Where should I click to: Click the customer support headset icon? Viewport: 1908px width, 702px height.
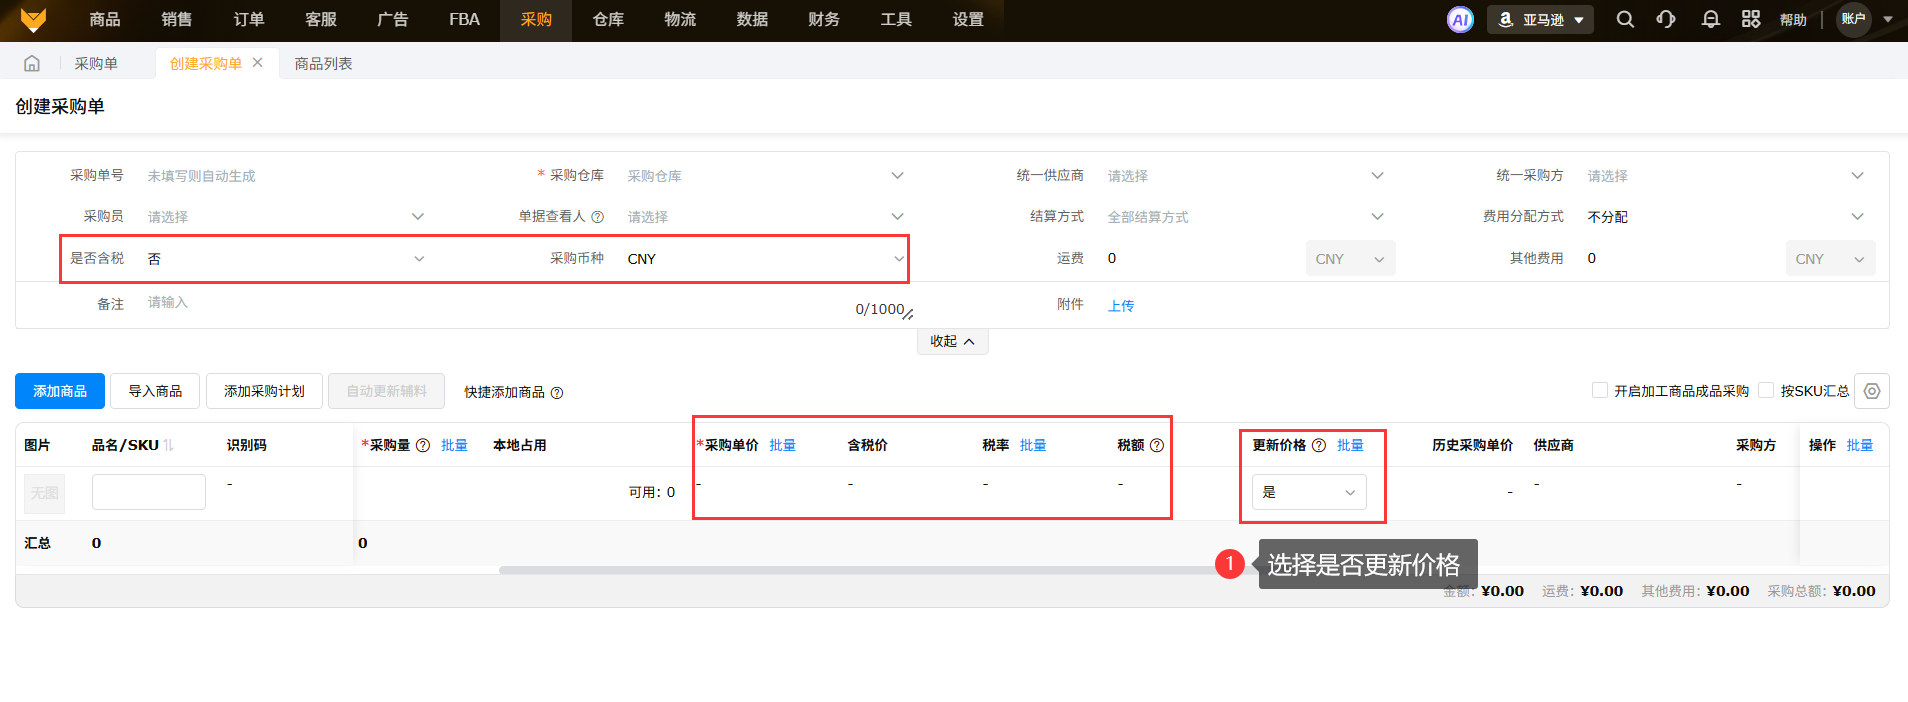pos(1666,20)
